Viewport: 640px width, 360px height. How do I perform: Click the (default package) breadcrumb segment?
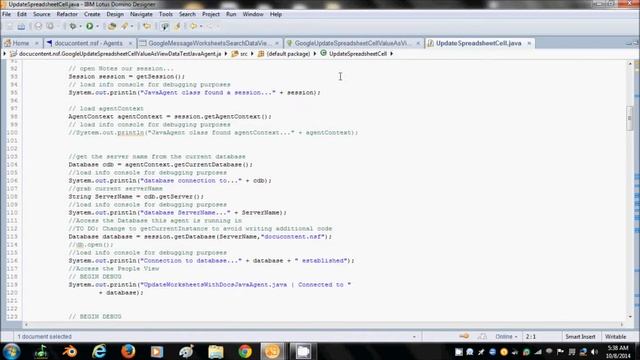point(288,54)
